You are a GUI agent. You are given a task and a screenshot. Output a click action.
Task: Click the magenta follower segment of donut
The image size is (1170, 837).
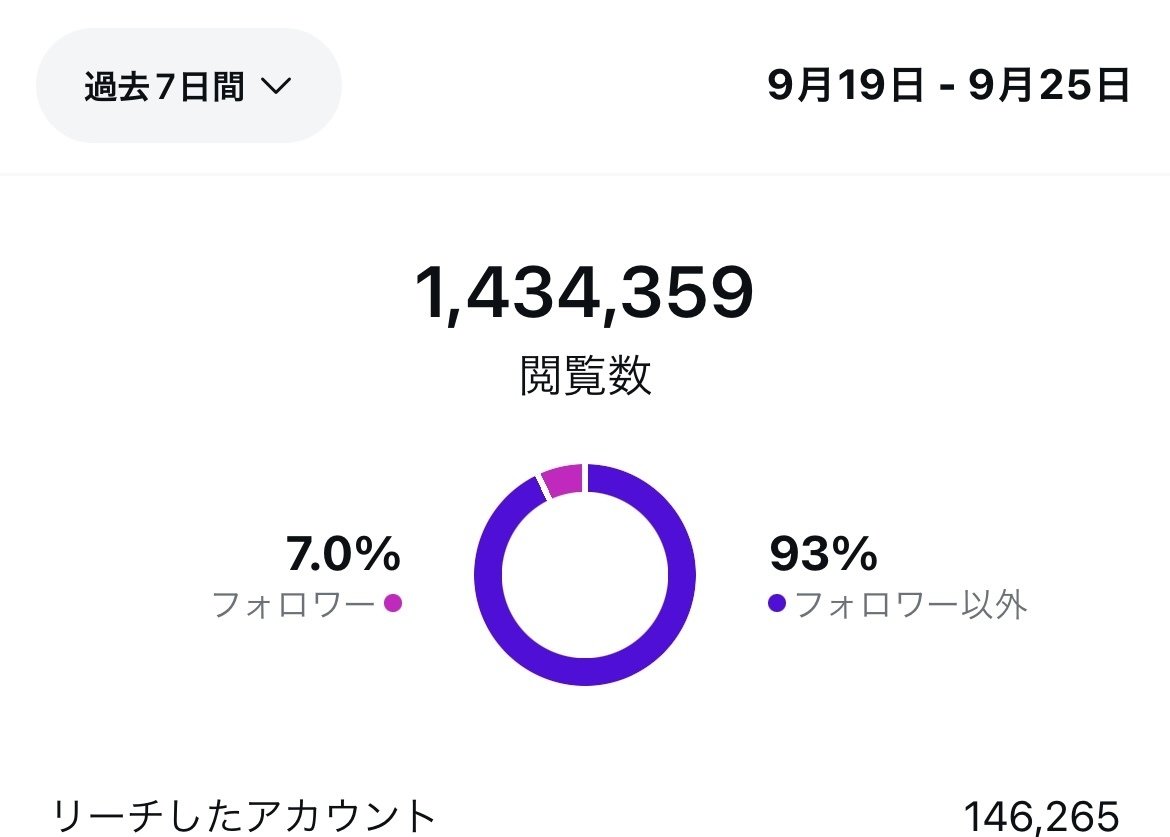click(562, 480)
